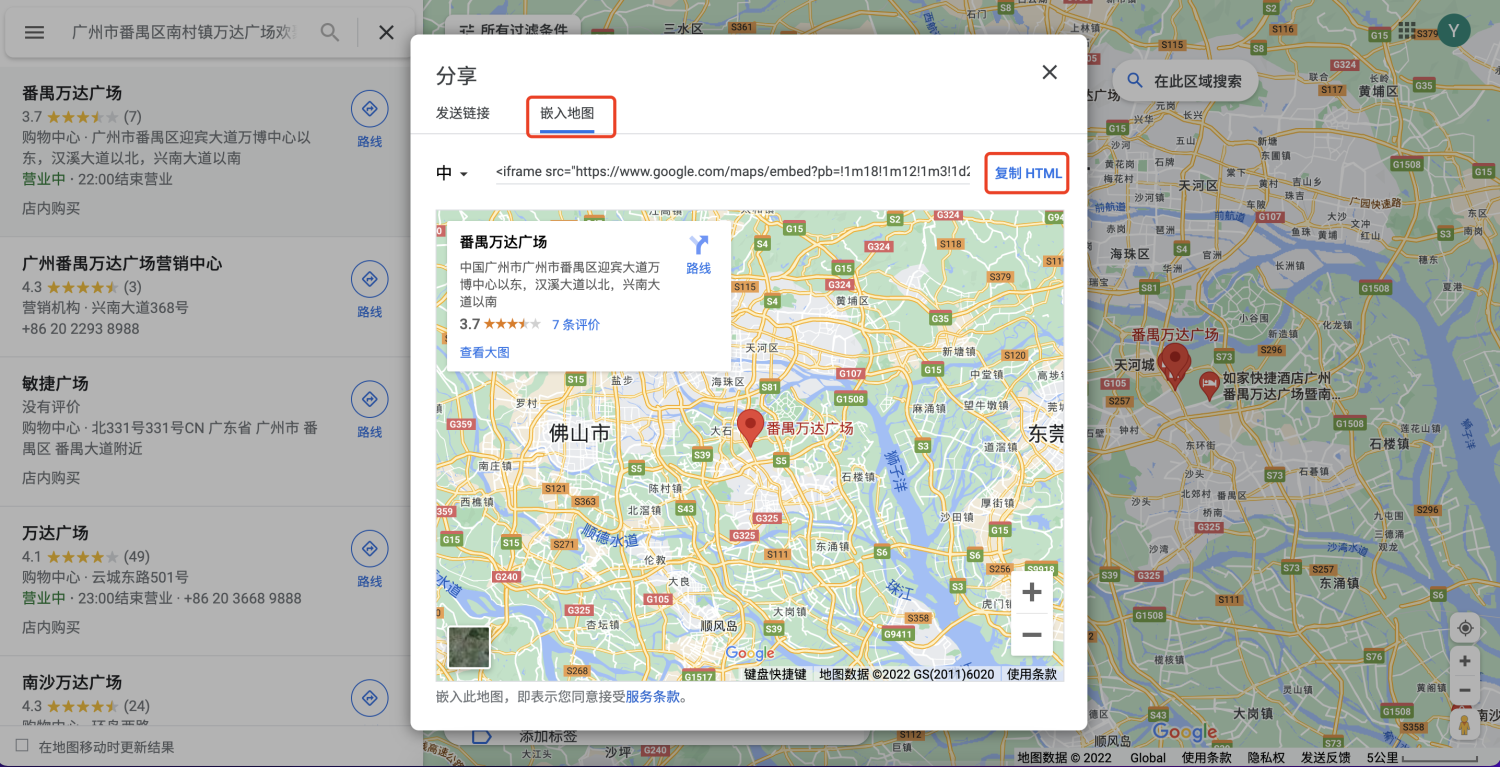Image resolution: width=1500 pixels, height=767 pixels.
Task: Click Global in main map footer
Action: pyautogui.click(x=1148, y=757)
